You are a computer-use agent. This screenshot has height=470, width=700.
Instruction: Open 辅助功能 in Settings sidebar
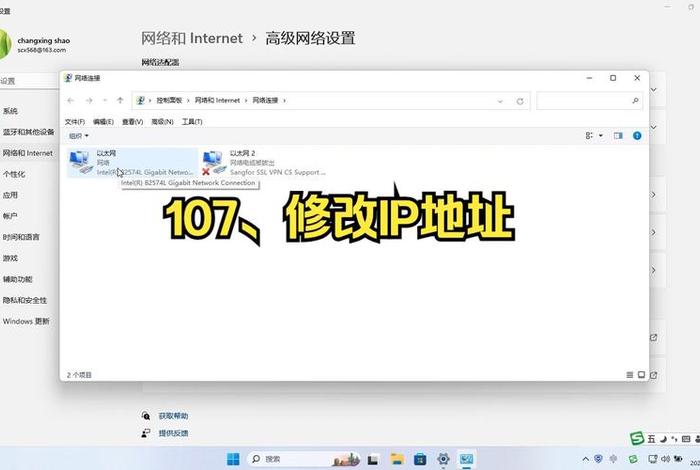(17, 279)
